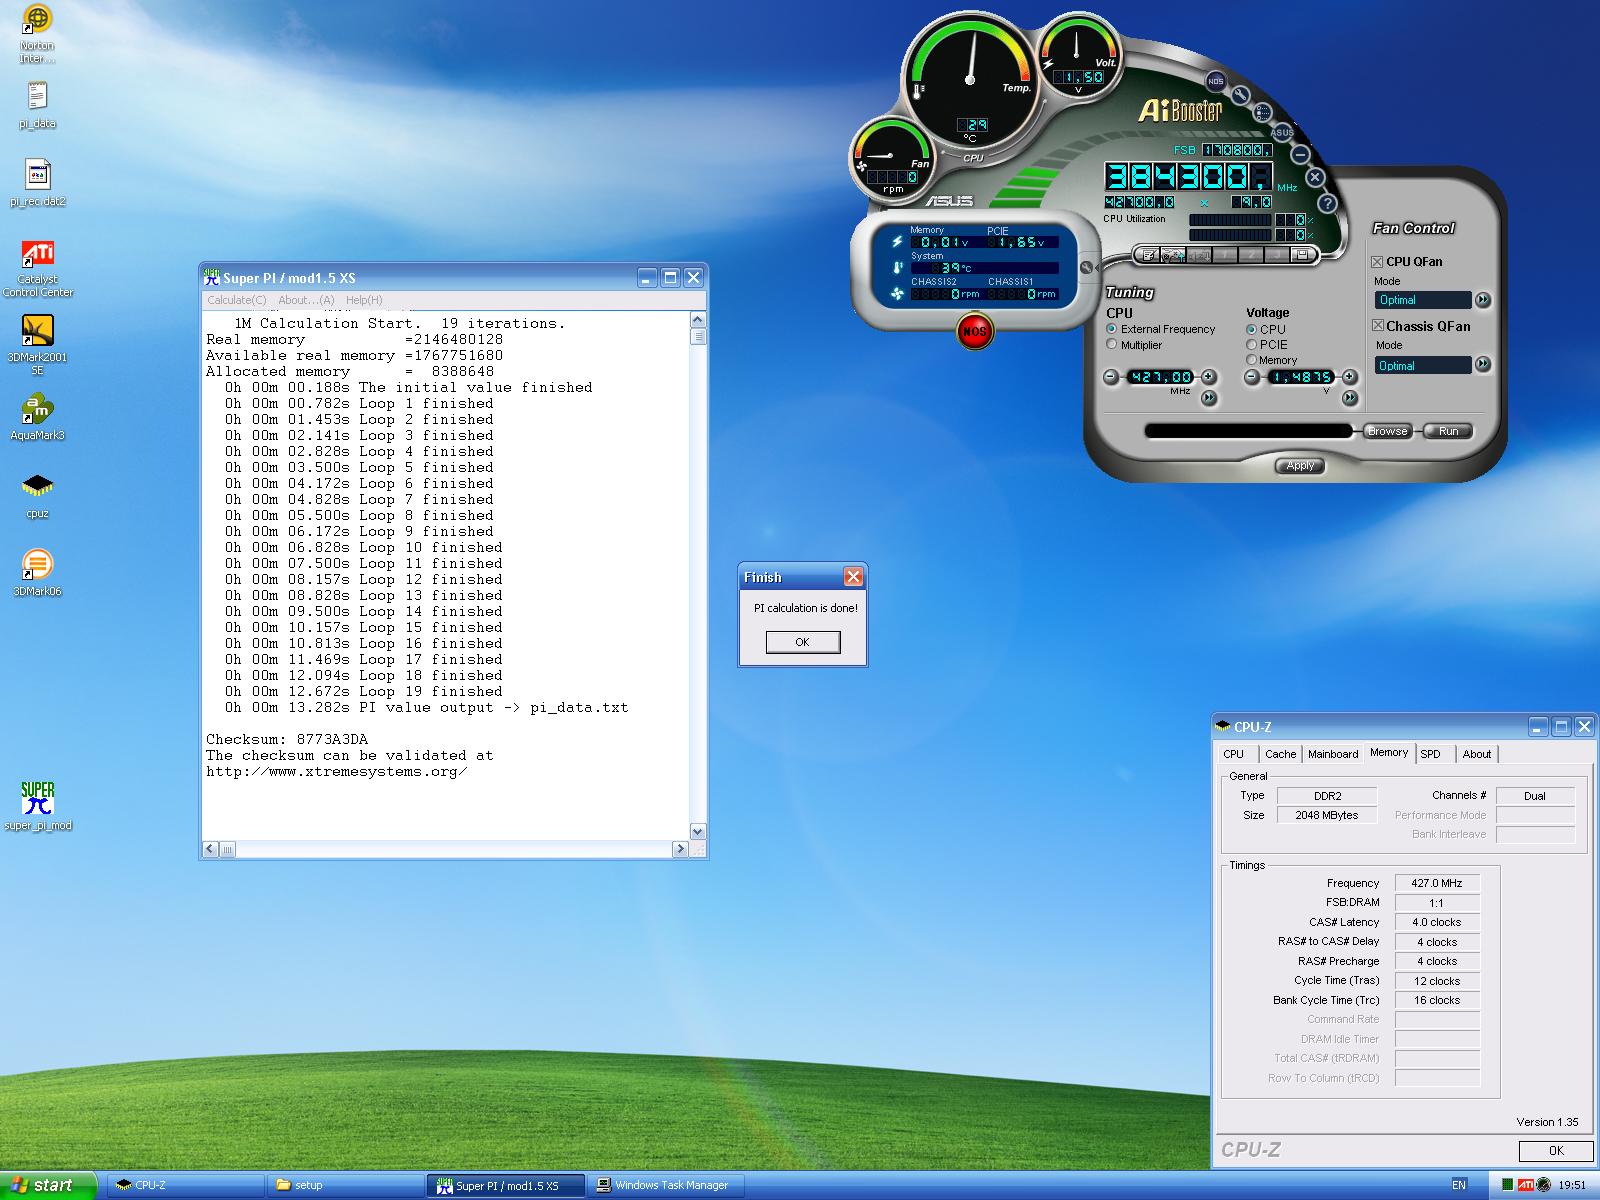
Task: Select PCIE radio button under Voltage
Action: (1251, 345)
